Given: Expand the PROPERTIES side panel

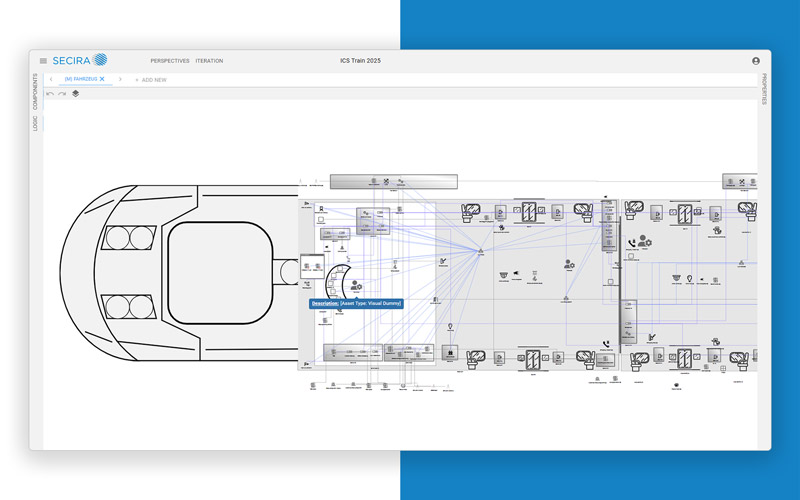Looking at the screenshot, I should [764, 89].
